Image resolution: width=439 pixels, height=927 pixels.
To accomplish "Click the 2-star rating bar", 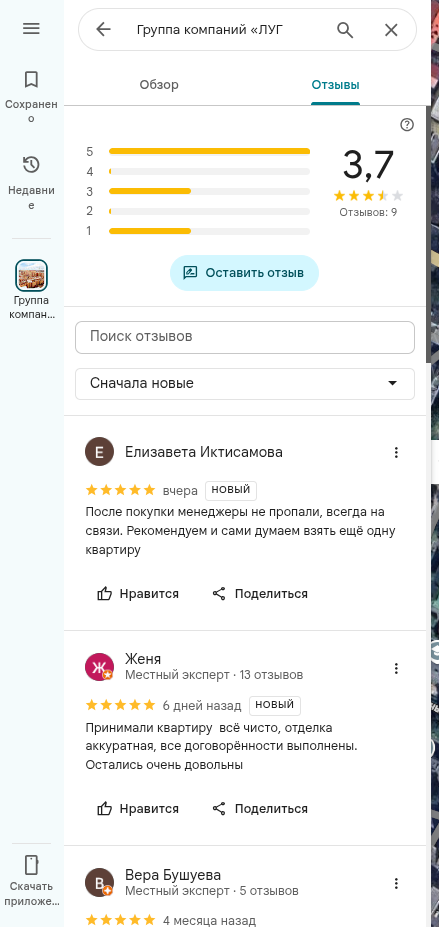I will pyautogui.click(x=209, y=211).
